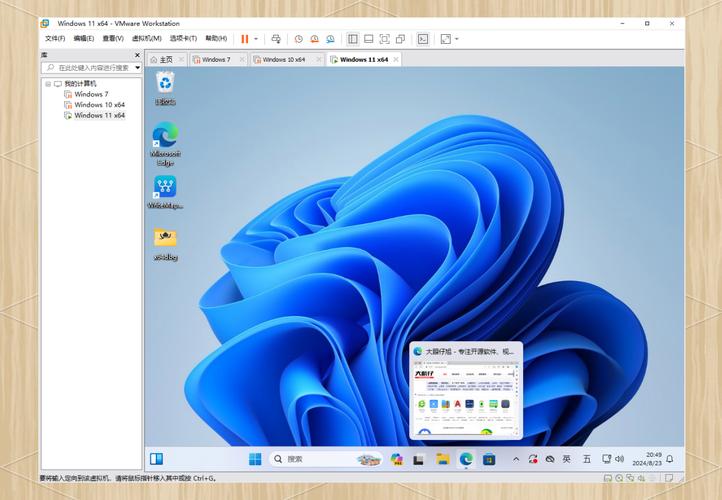The image size is (722, 500).
Task: Click the Send Ctrl+Alt+Del toolbar icon
Action: tap(276, 39)
